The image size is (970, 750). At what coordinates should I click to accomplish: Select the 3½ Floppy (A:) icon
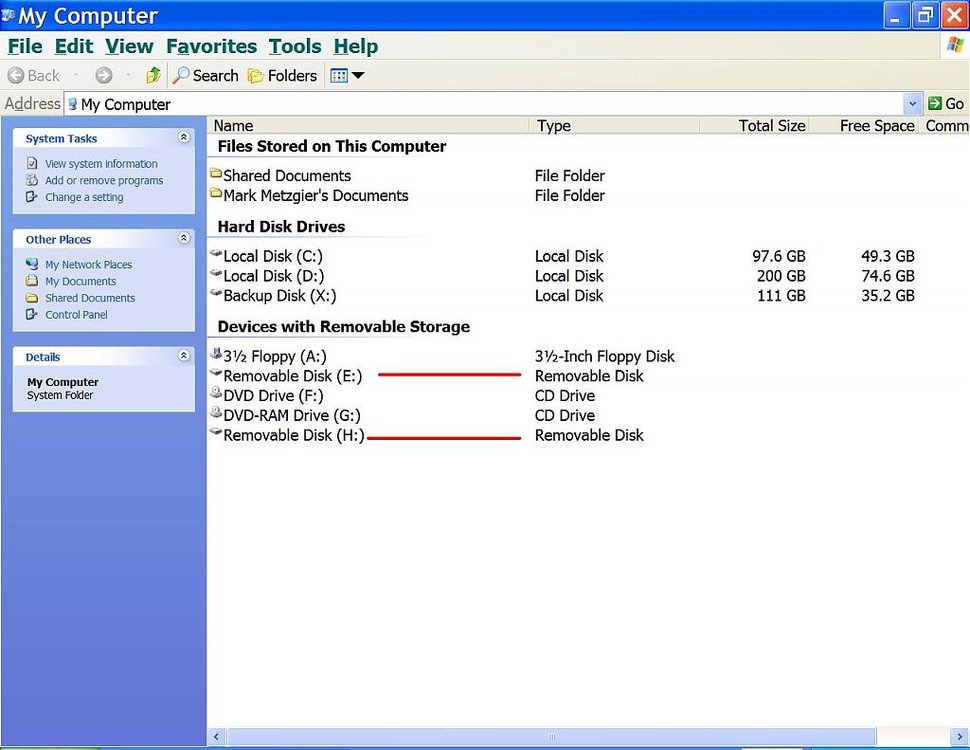tap(216, 354)
